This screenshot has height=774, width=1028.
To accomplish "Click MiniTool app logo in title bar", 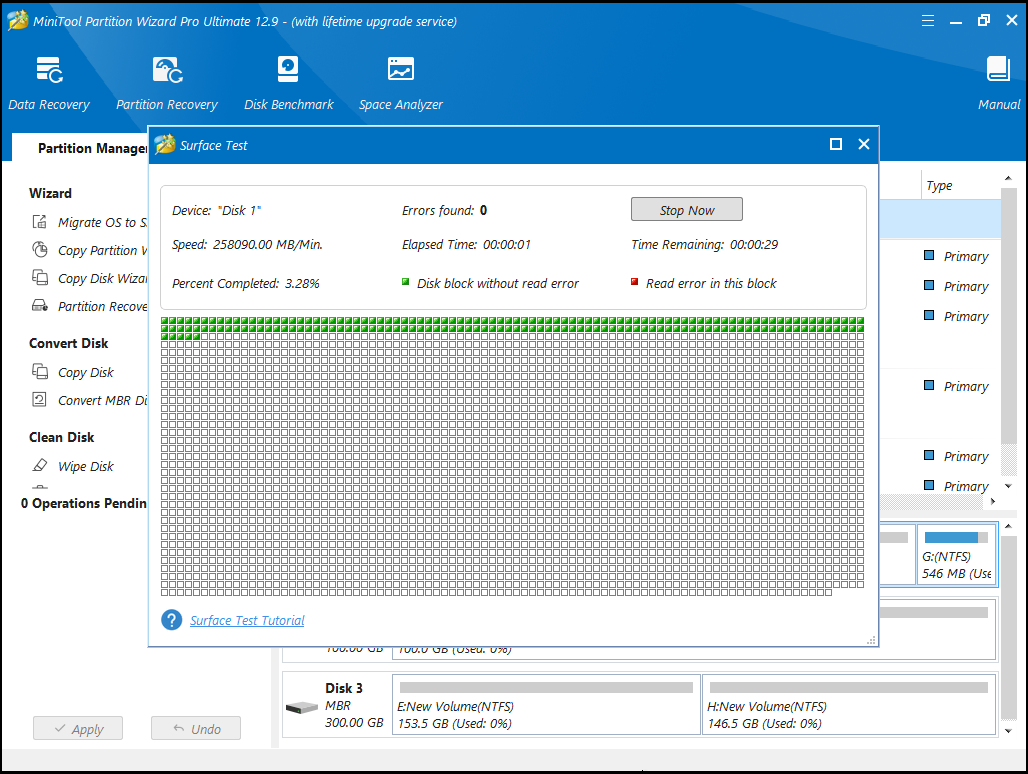I will pos(18,20).
